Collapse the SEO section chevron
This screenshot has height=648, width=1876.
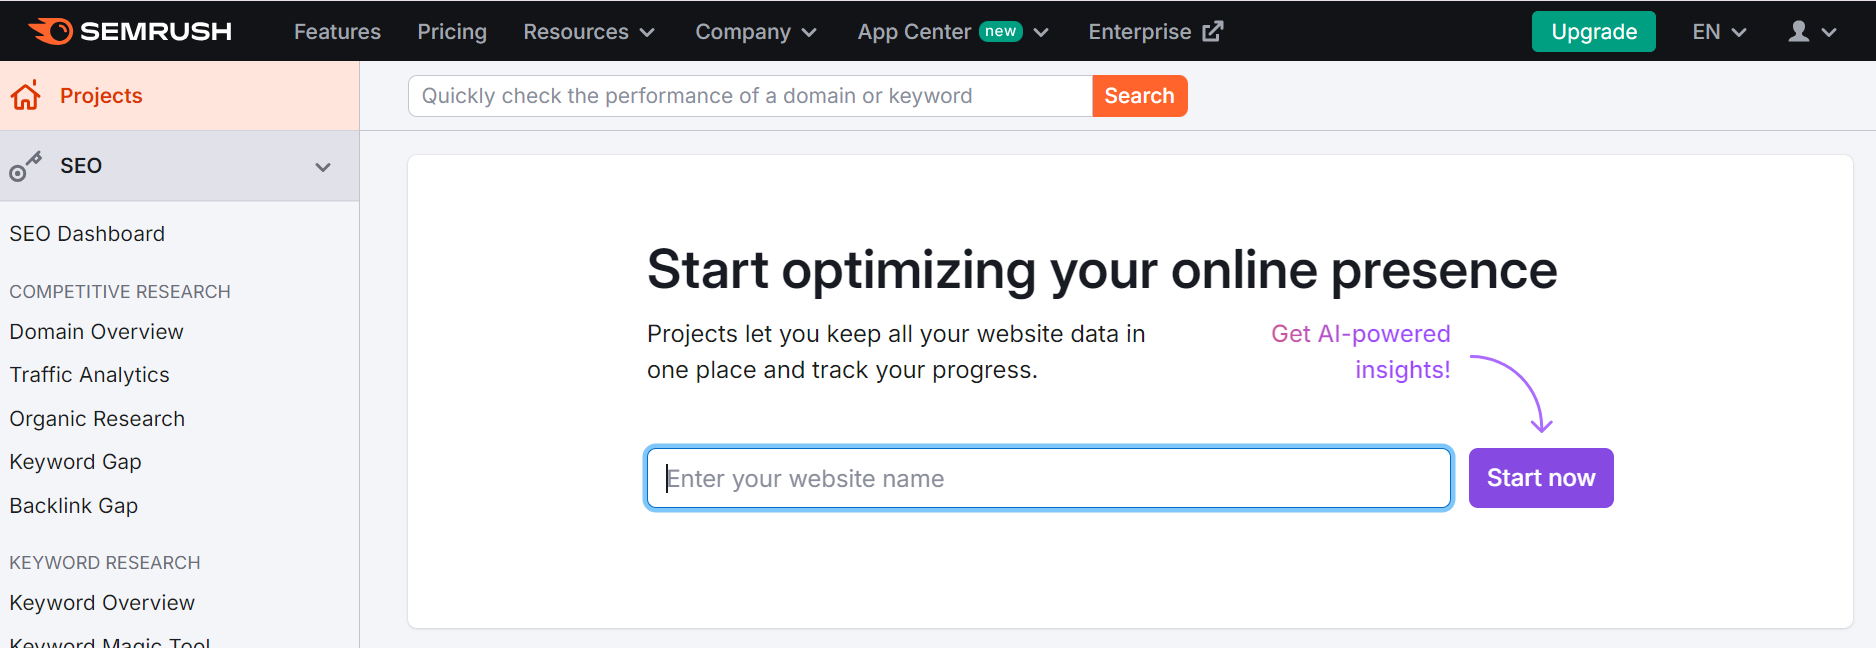[323, 167]
